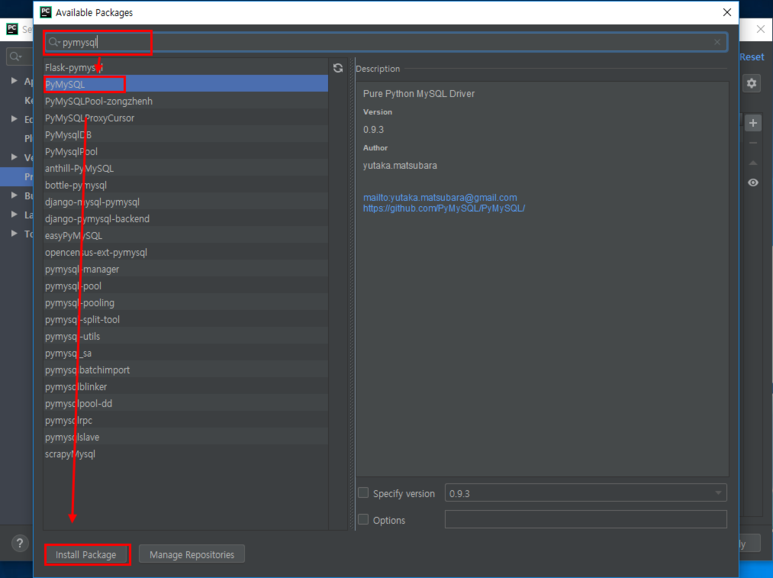Click the search magnifier icon in Available Packages
Image resolution: width=773 pixels, height=578 pixels.
point(53,42)
